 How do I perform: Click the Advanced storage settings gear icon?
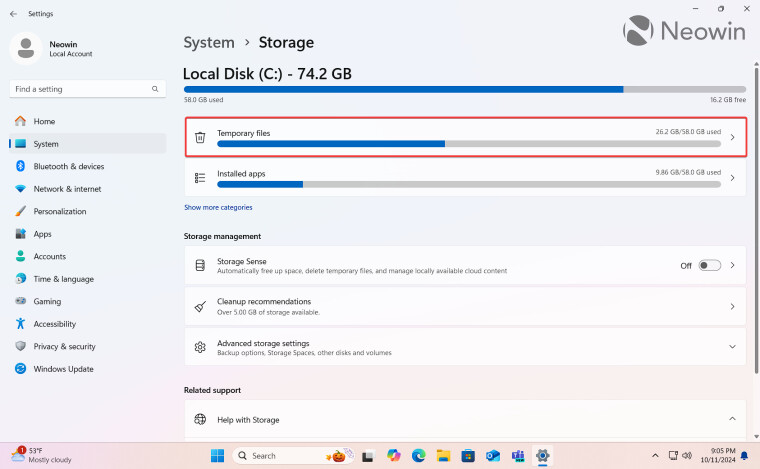click(x=200, y=347)
